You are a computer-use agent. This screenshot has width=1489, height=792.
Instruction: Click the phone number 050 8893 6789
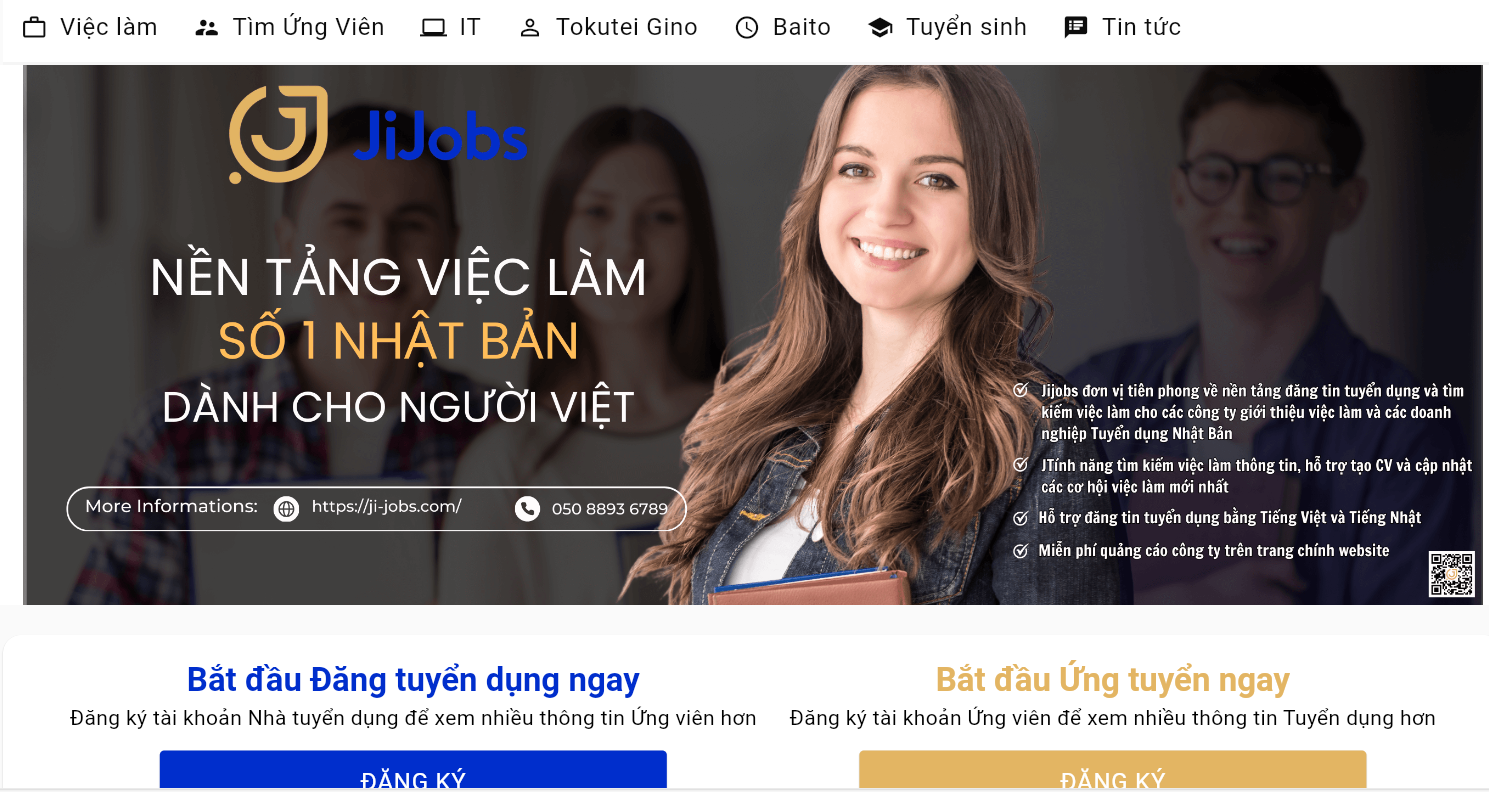click(609, 509)
